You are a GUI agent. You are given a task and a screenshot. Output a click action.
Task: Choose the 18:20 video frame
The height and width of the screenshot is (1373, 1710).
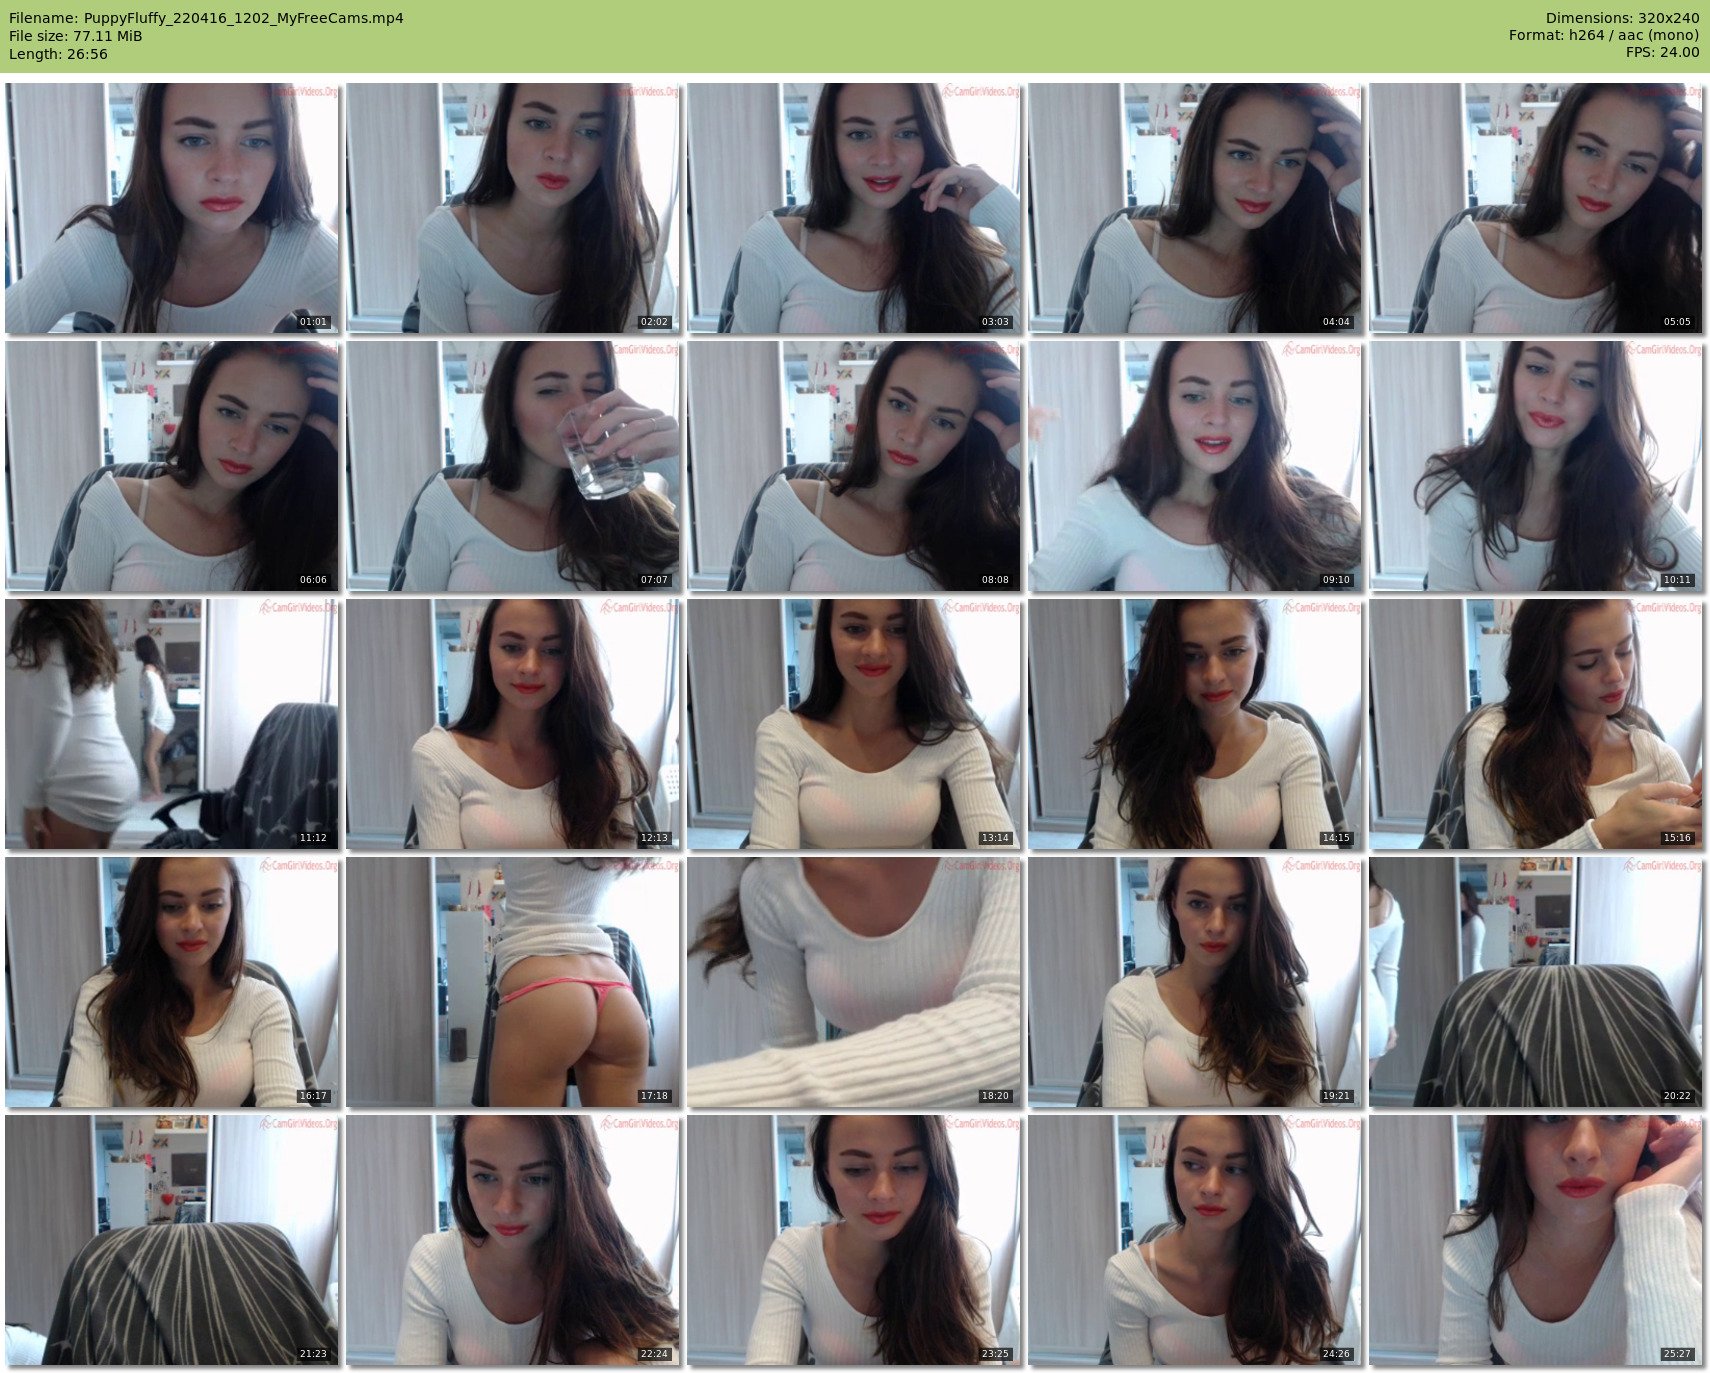854,982
